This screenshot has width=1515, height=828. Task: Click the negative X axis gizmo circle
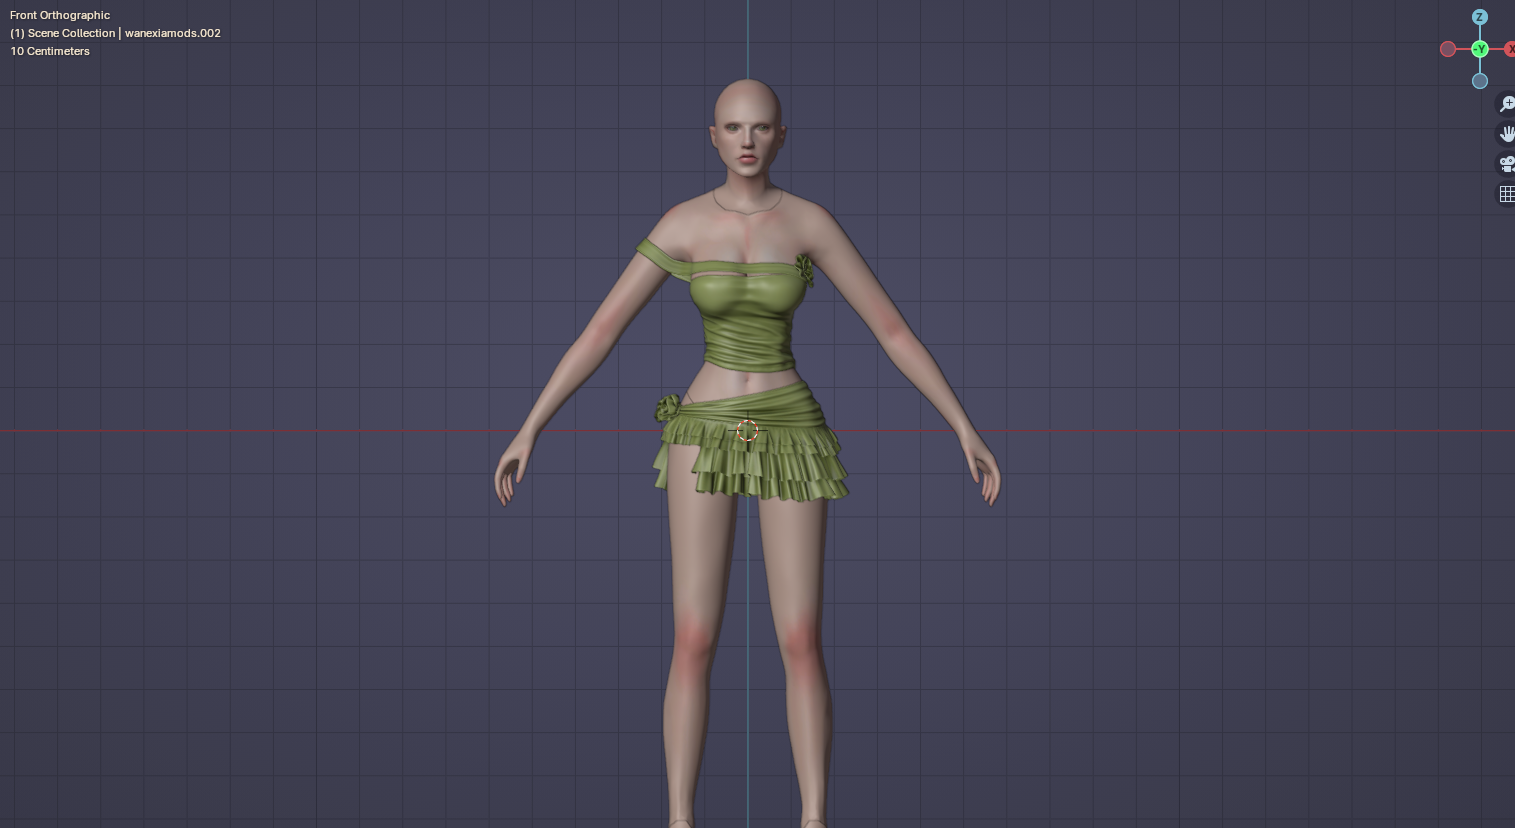point(1448,49)
